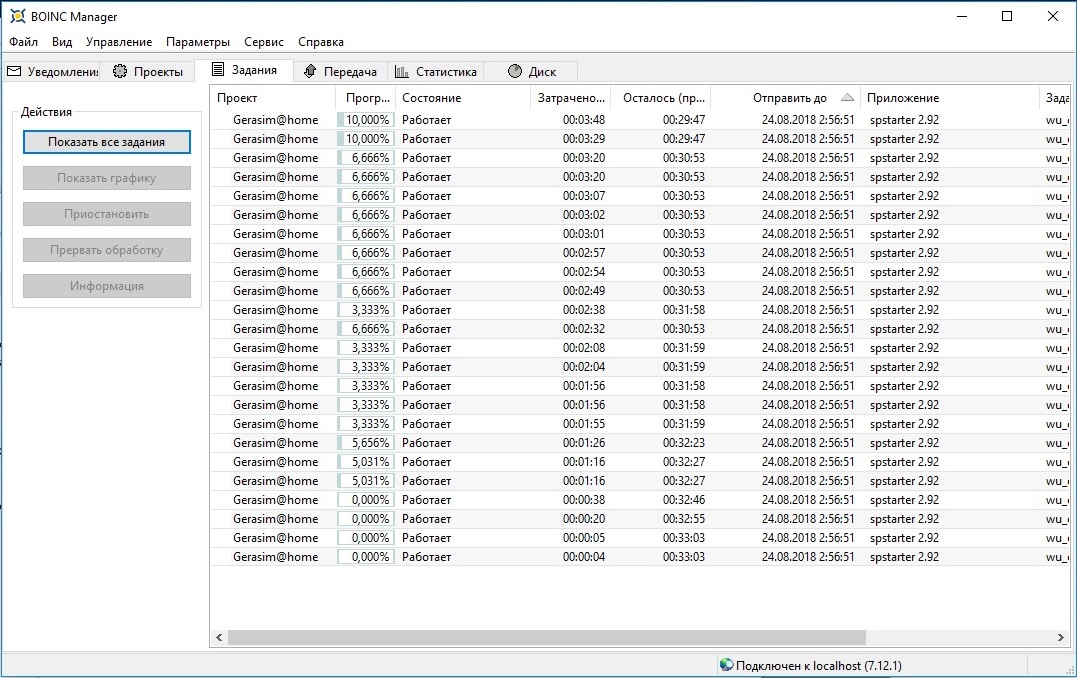1077x678 pixels.
Task: Sort by the Прогр... column header
Action: 366,98
